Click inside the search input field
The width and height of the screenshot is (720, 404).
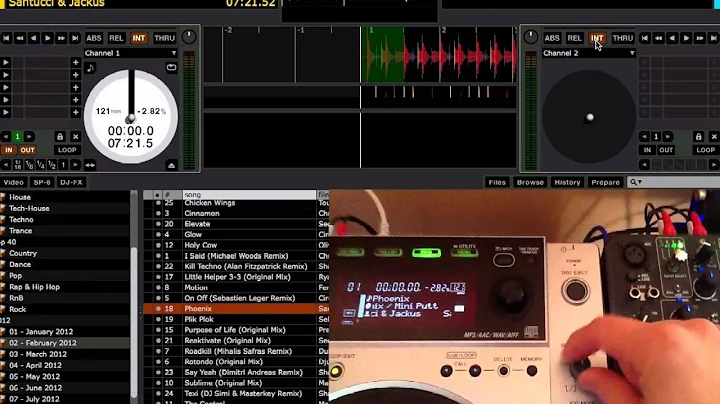pyautogui.click(x=682, y=182)
